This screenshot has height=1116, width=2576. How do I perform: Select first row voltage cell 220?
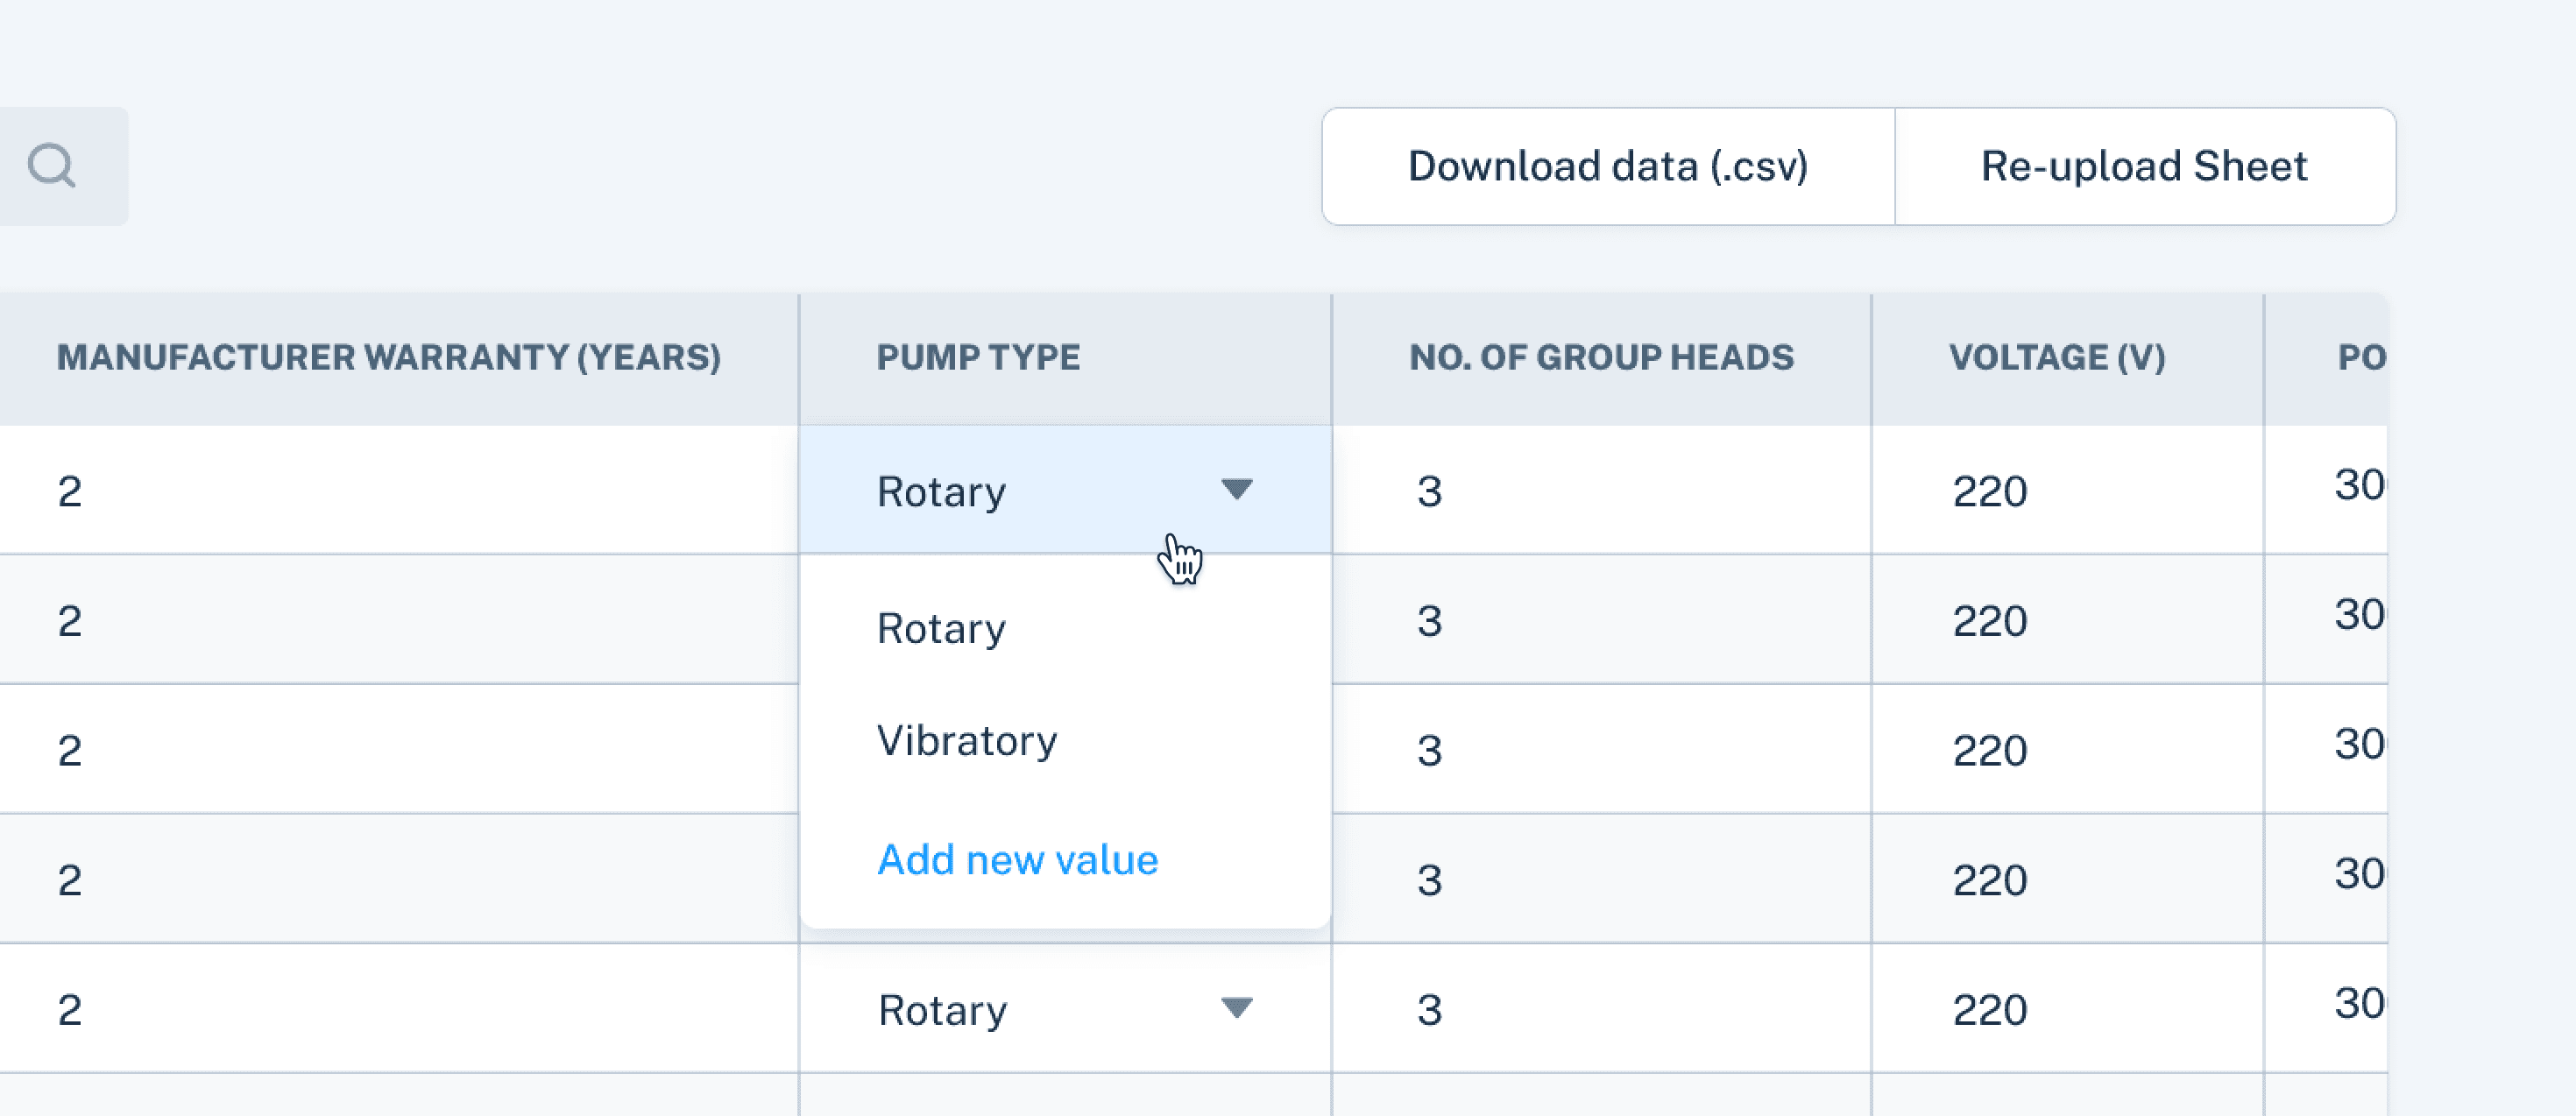(1989, 491)
